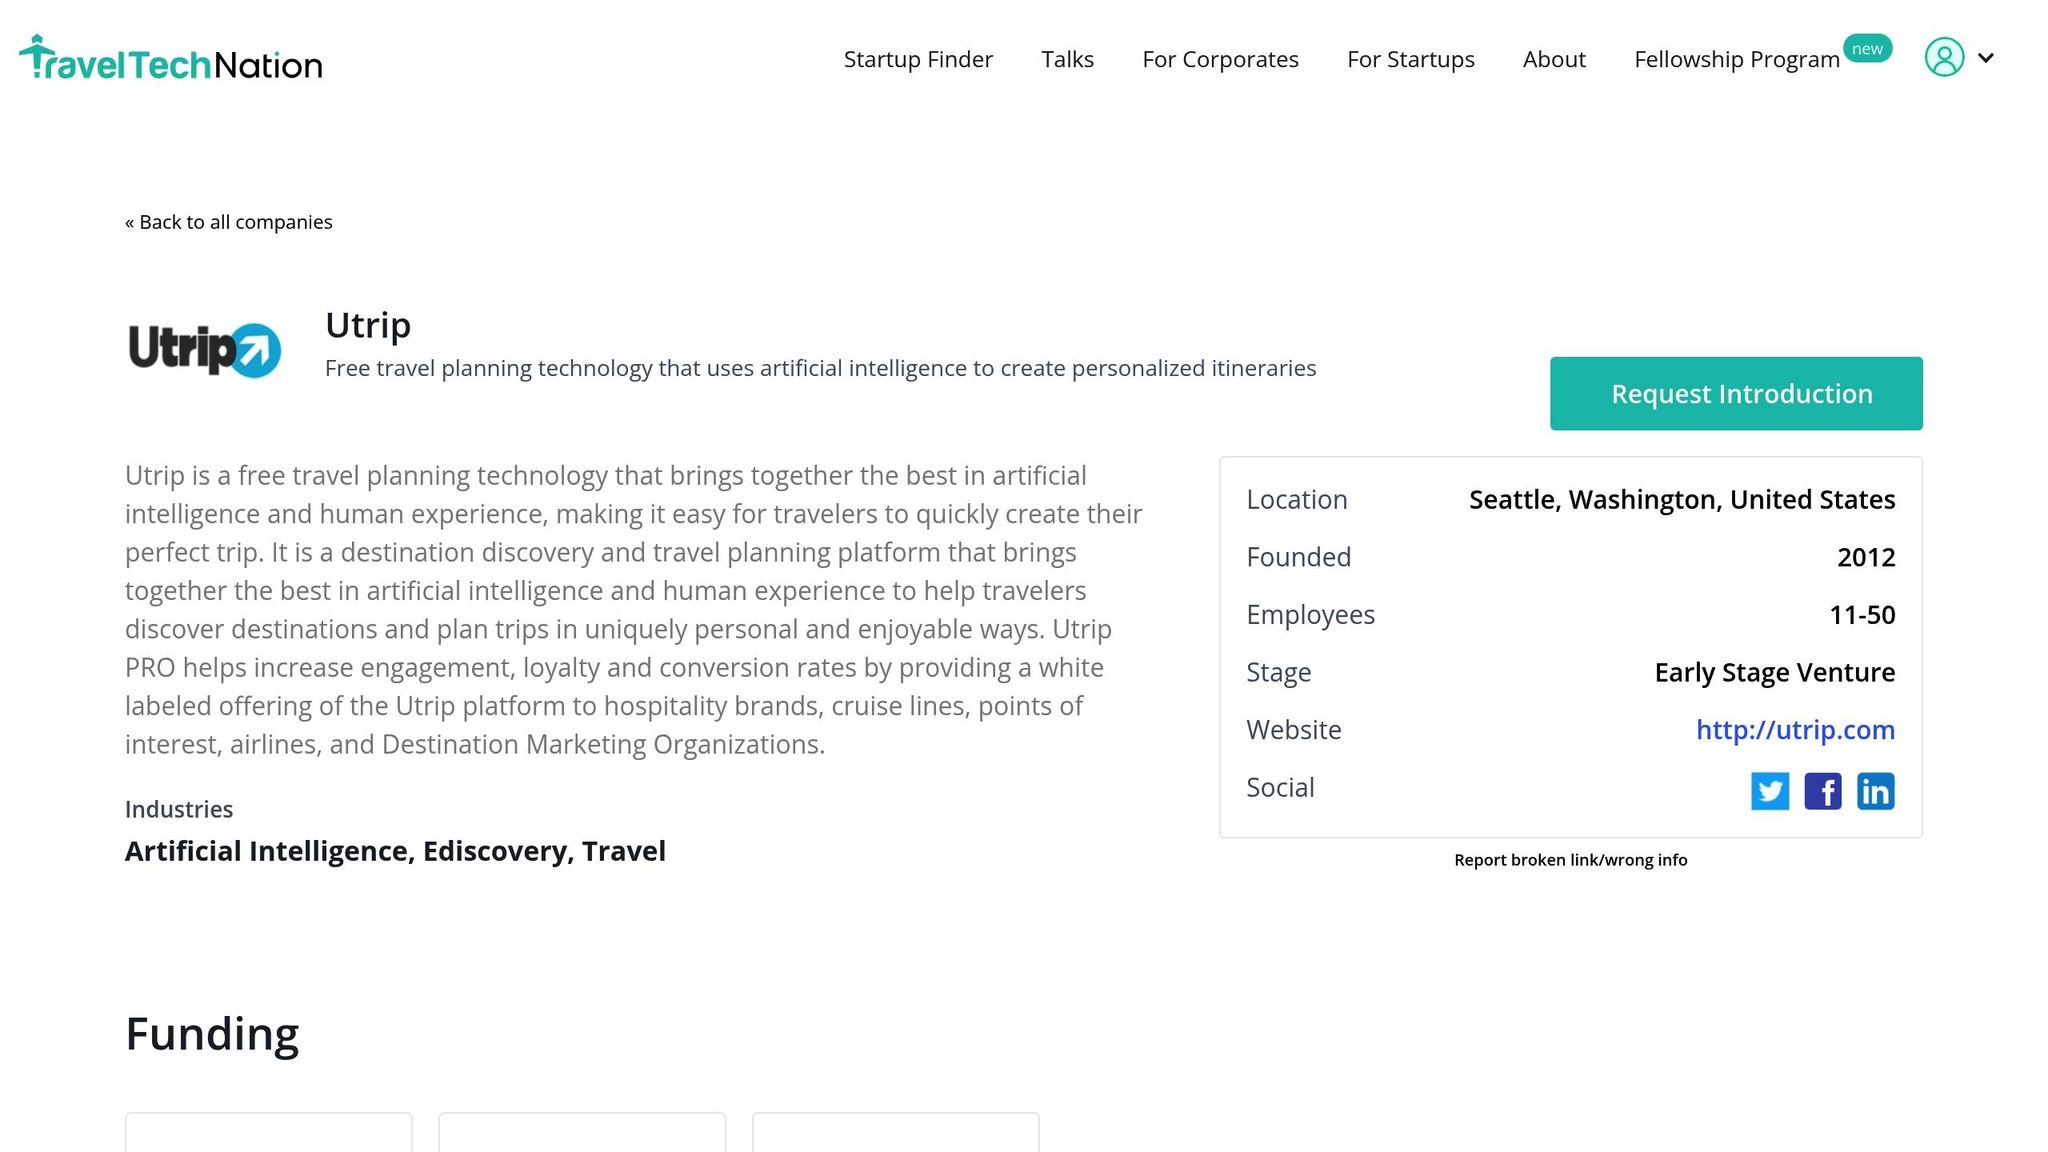Click the Early Stage Venture value
This screenshot has height=1152, width=2048.
(x=1775, y=673)
